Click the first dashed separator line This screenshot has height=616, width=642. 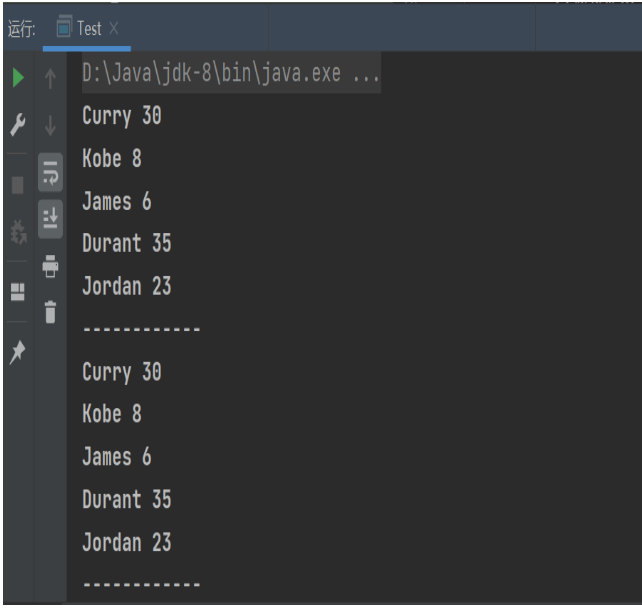(141, 329)
